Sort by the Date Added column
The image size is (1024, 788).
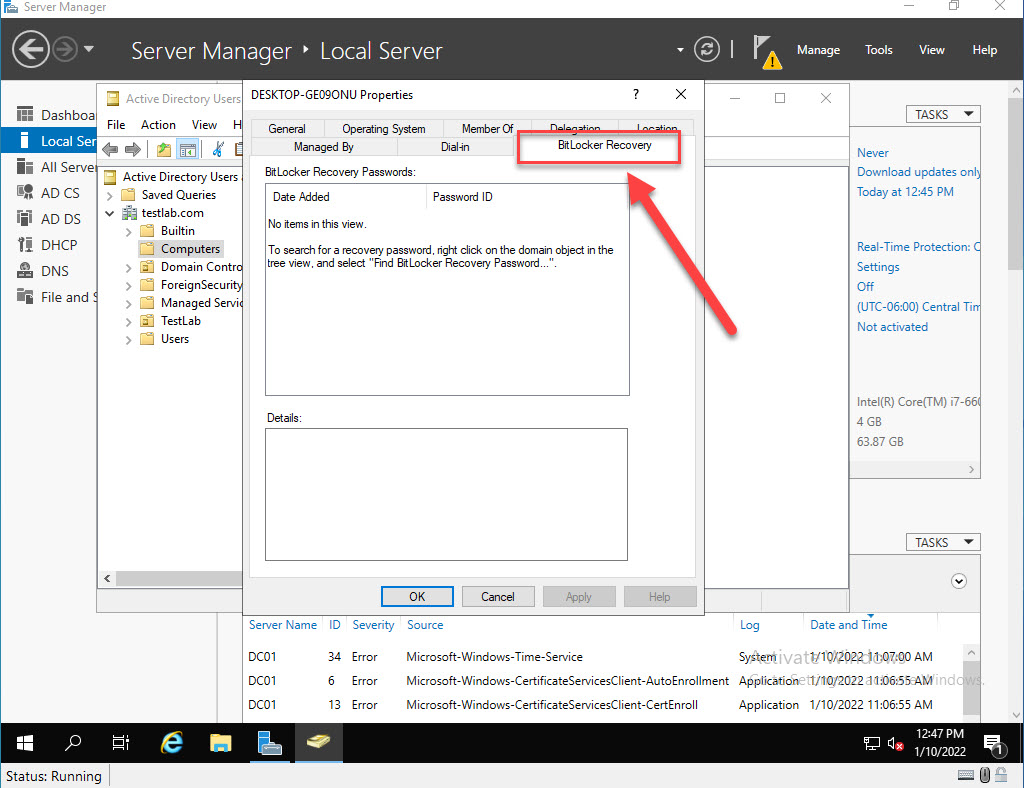point(346,197)
